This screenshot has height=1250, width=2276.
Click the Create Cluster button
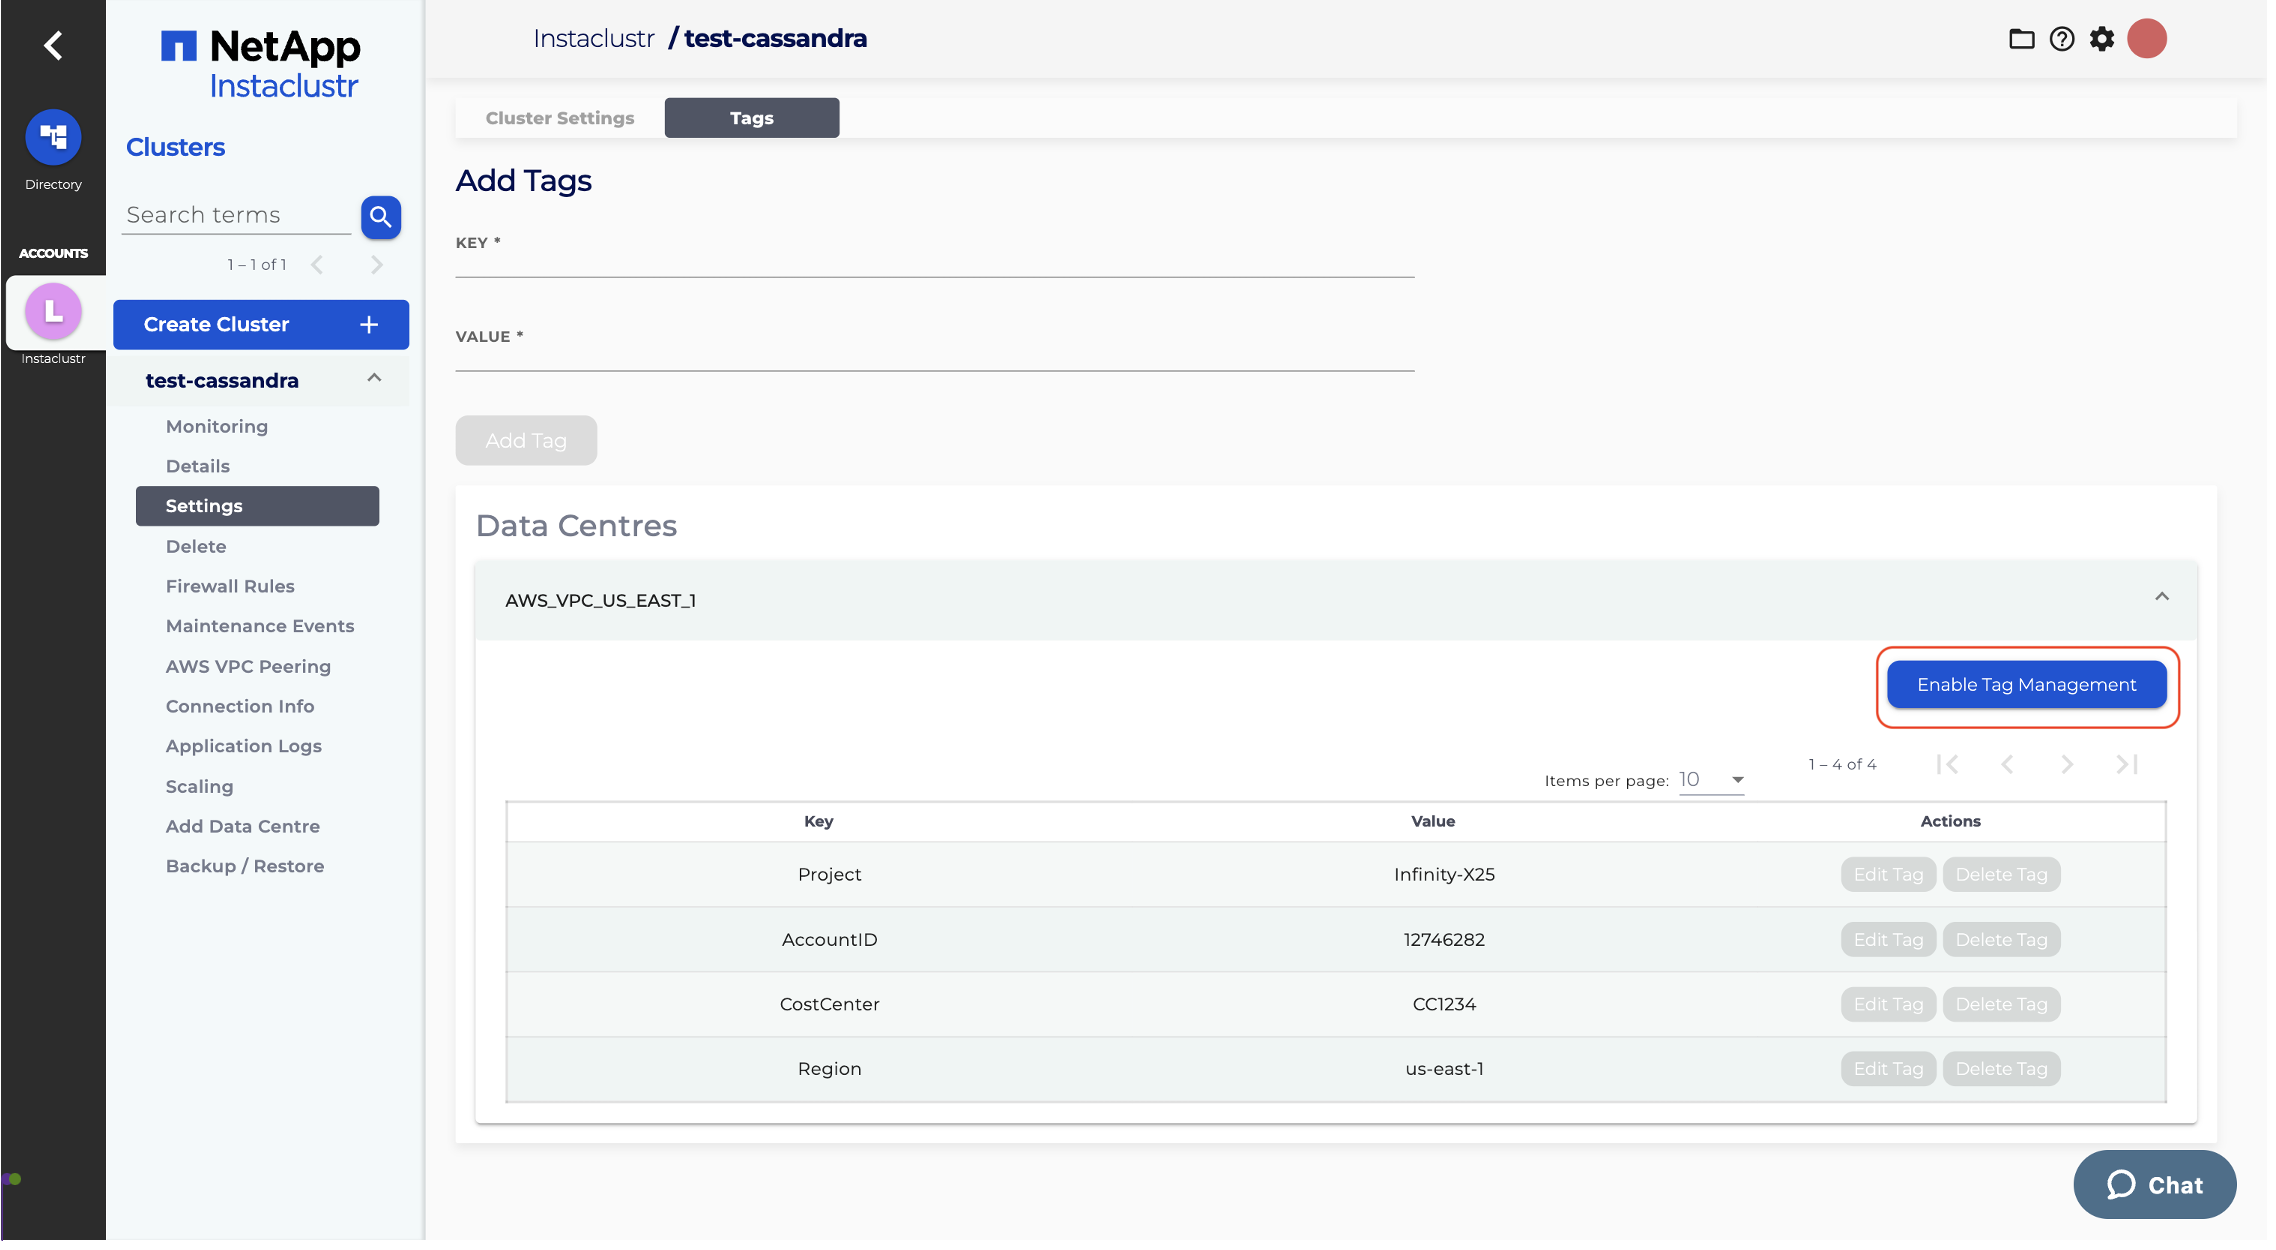[260, 324]
